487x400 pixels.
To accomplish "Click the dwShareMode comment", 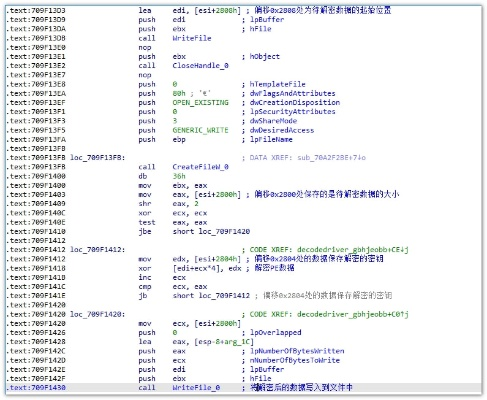I will [x=273, y=121].
